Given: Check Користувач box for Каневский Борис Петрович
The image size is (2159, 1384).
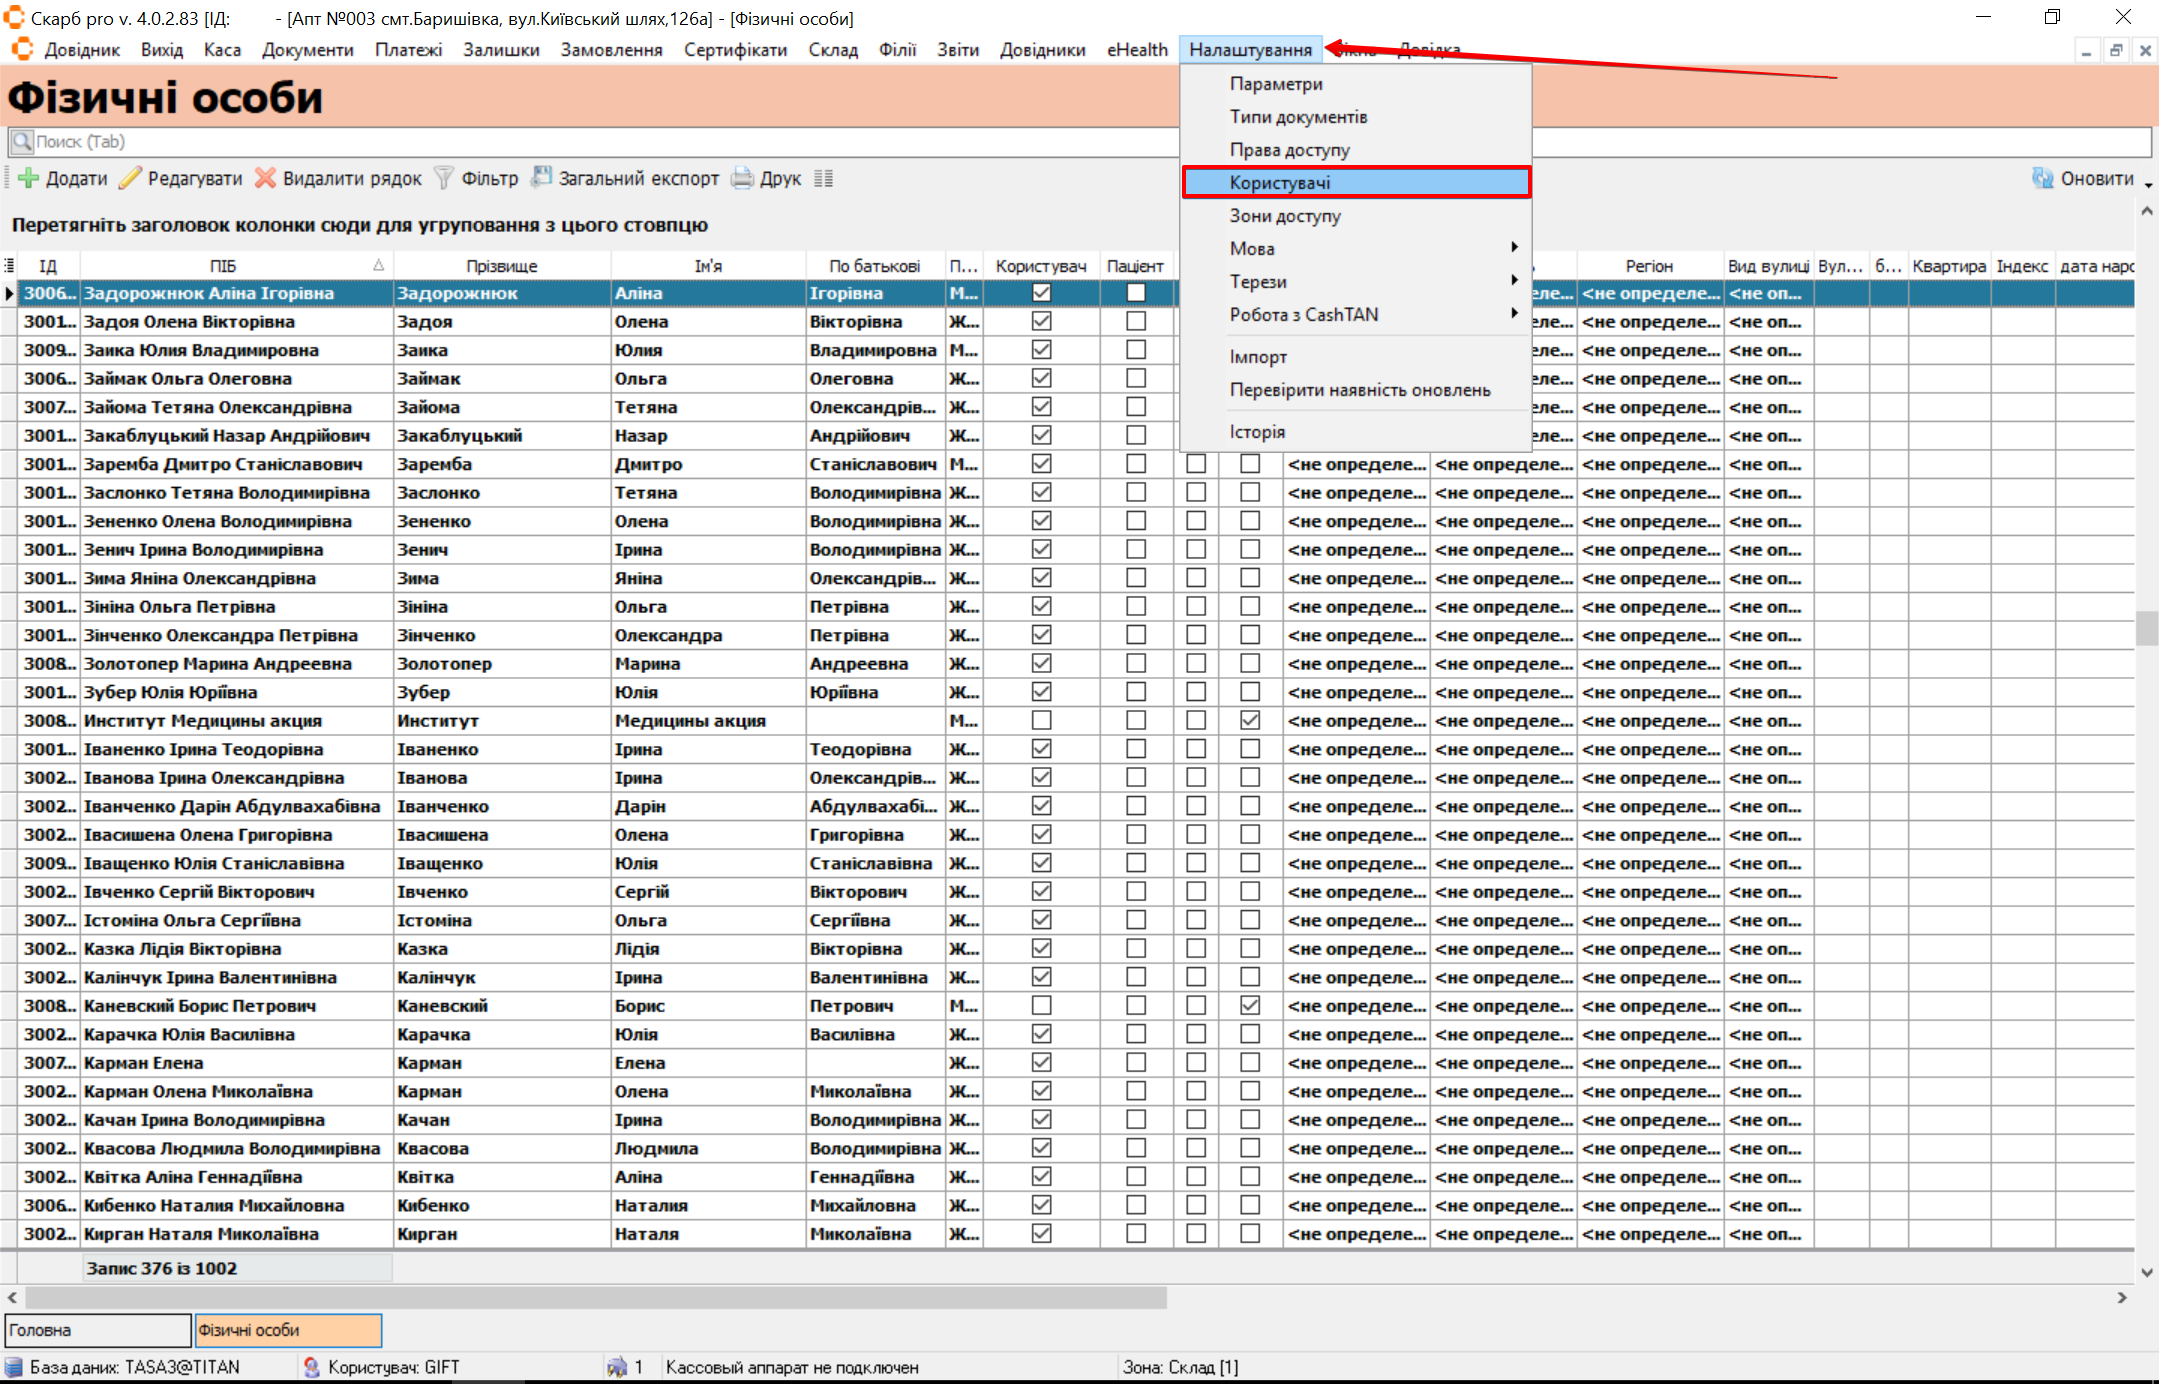Looking at the screenshot, I should pos(1041,1006).
